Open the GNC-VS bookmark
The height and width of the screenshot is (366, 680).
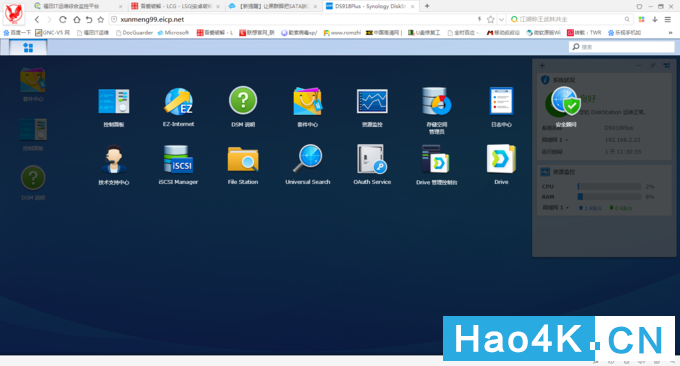[52, 33]
